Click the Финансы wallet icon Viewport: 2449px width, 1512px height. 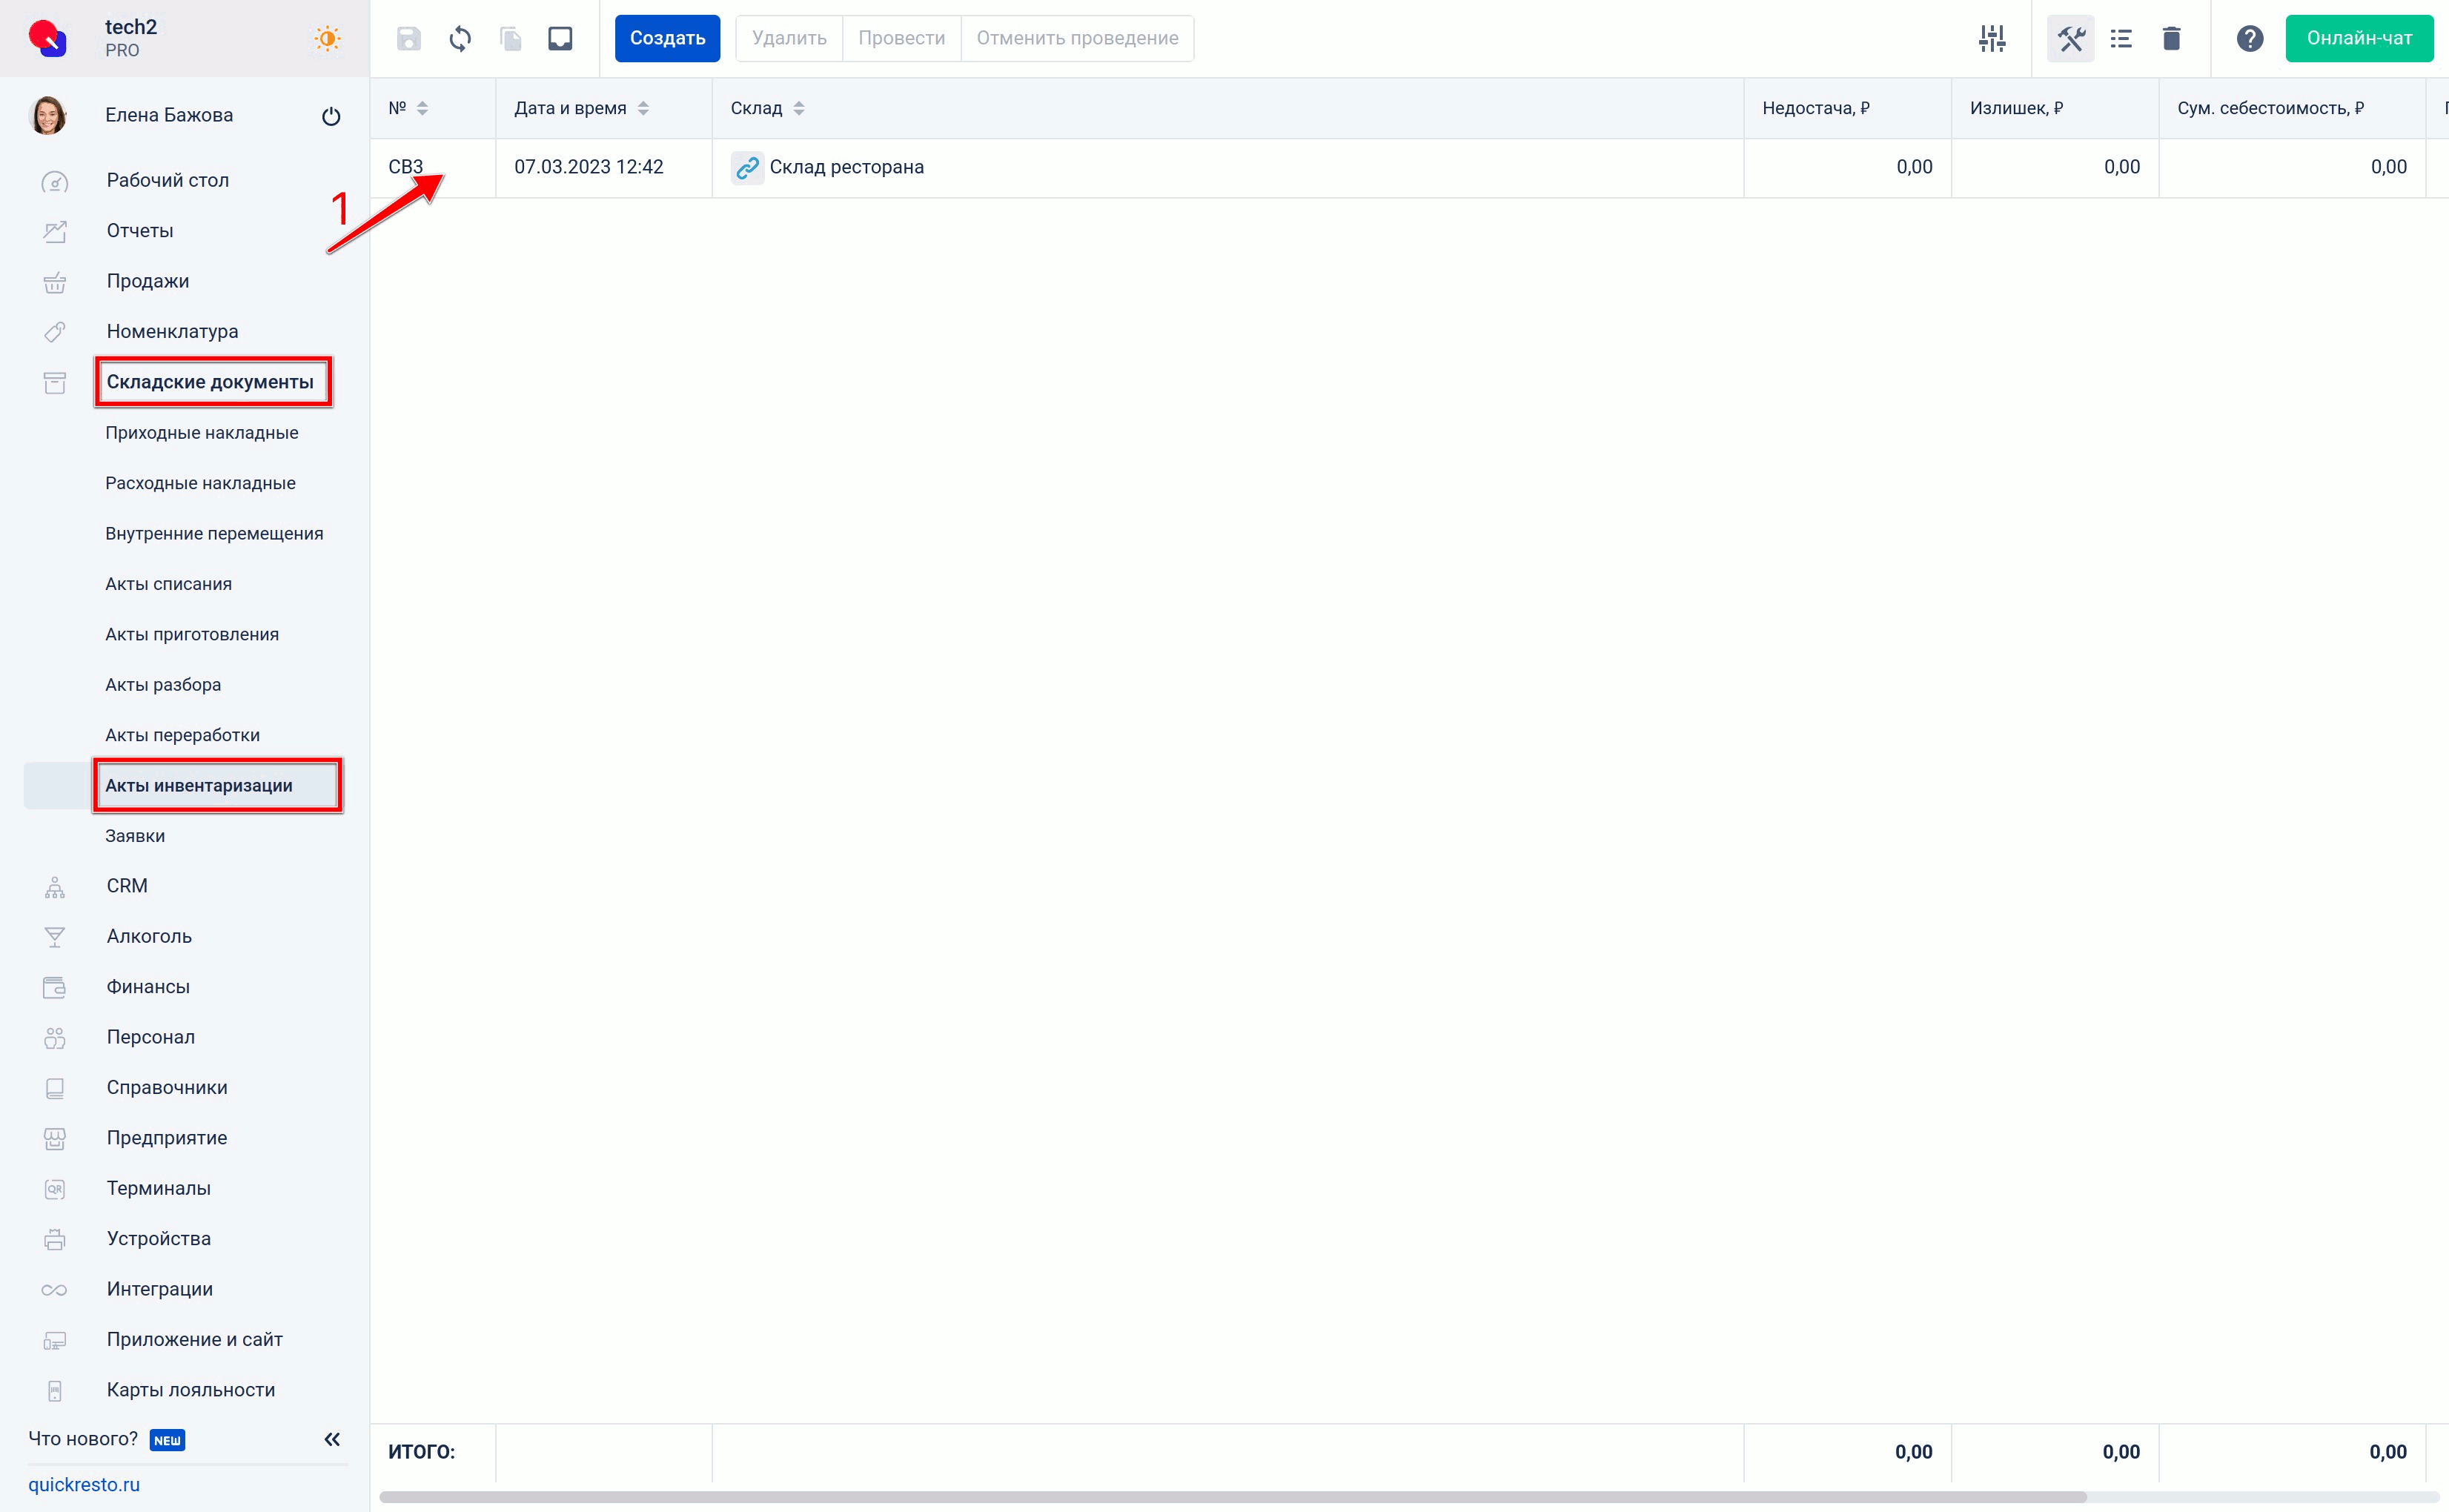tap(55, 987)
